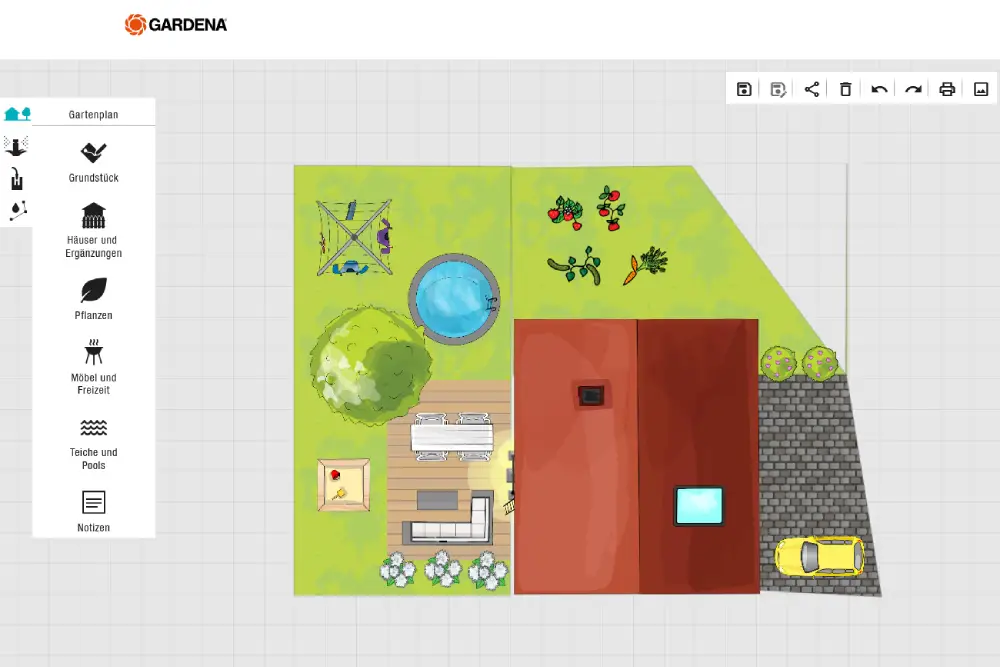The image size is (1000, 667).
Task: Click the save-as icon with pencil
Action: pos(778,89)
